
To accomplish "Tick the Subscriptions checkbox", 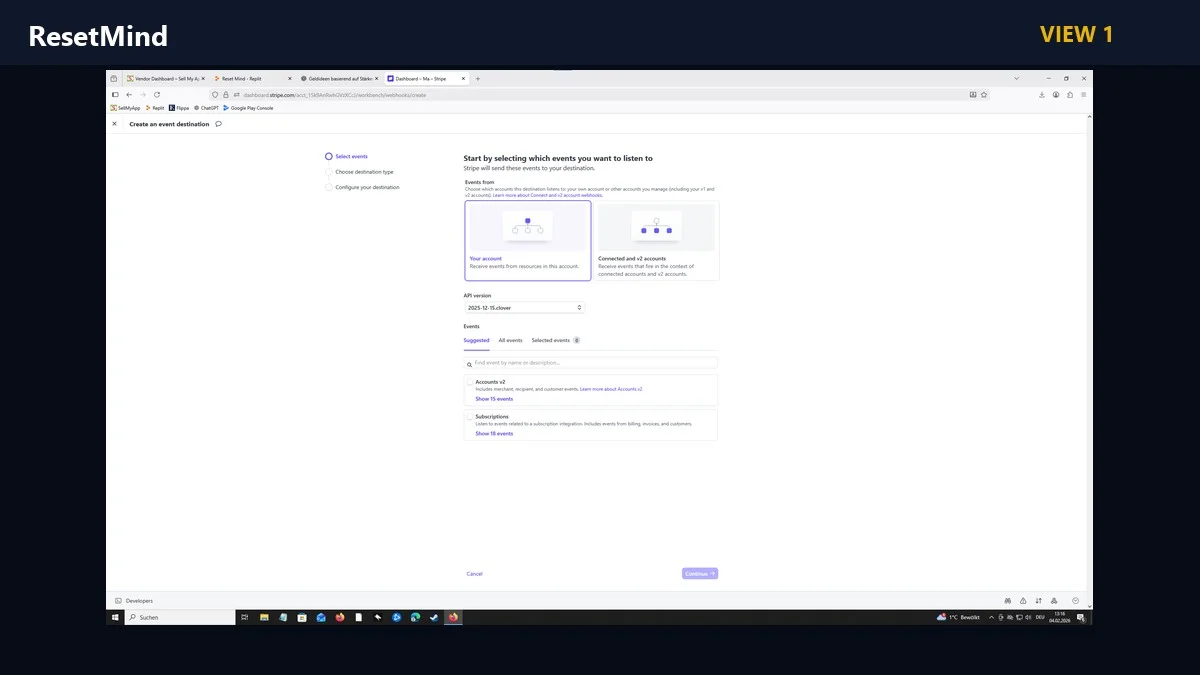I will [x=470, y=416].
